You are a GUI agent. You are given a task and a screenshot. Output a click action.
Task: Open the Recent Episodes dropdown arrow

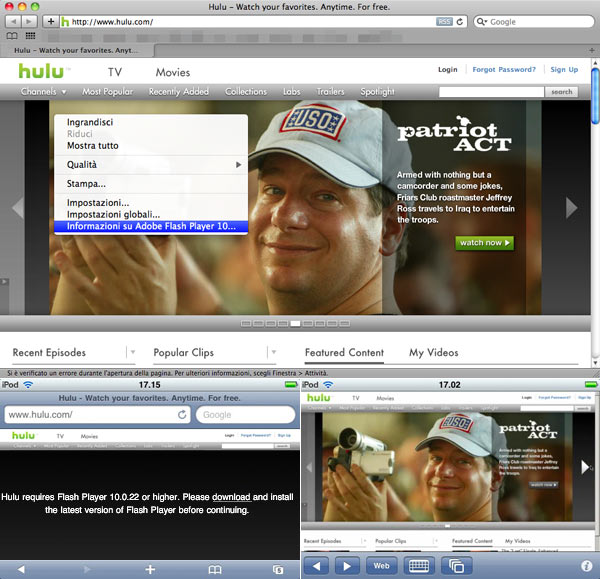pyautogui.click(x=132, y=352)
